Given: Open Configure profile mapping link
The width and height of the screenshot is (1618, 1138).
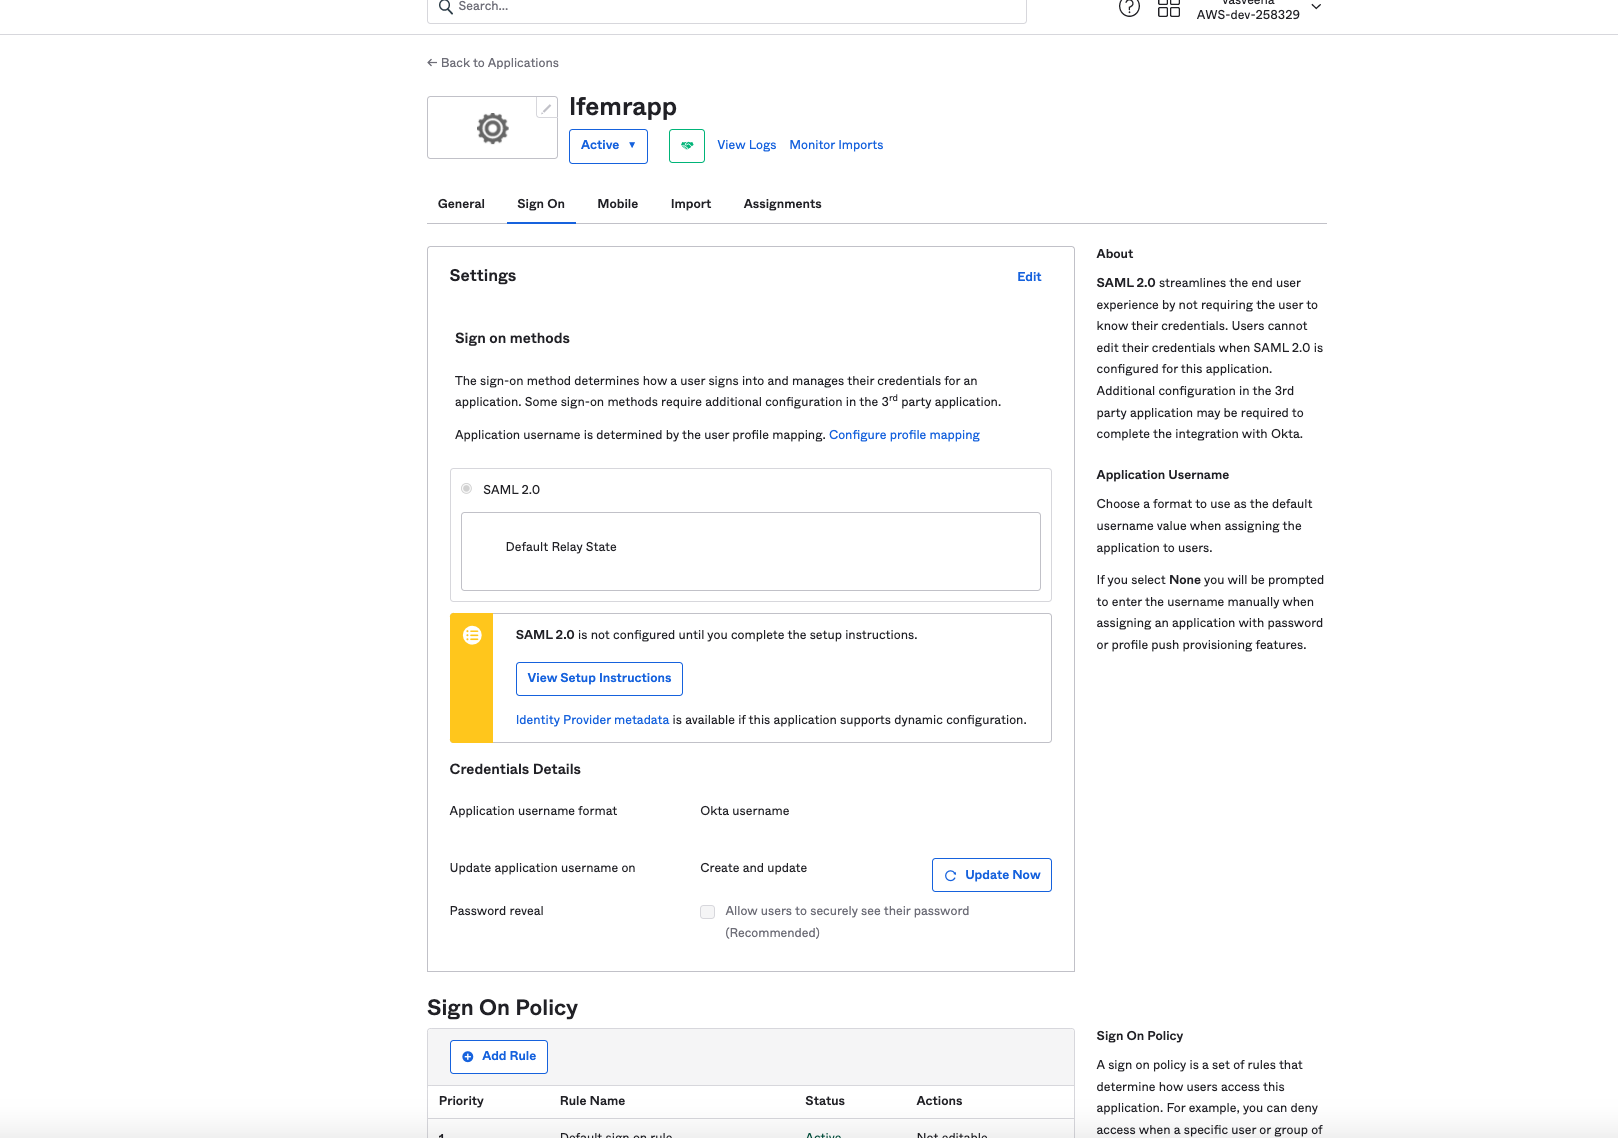Looking at the screenshot, I should (904, 435).
